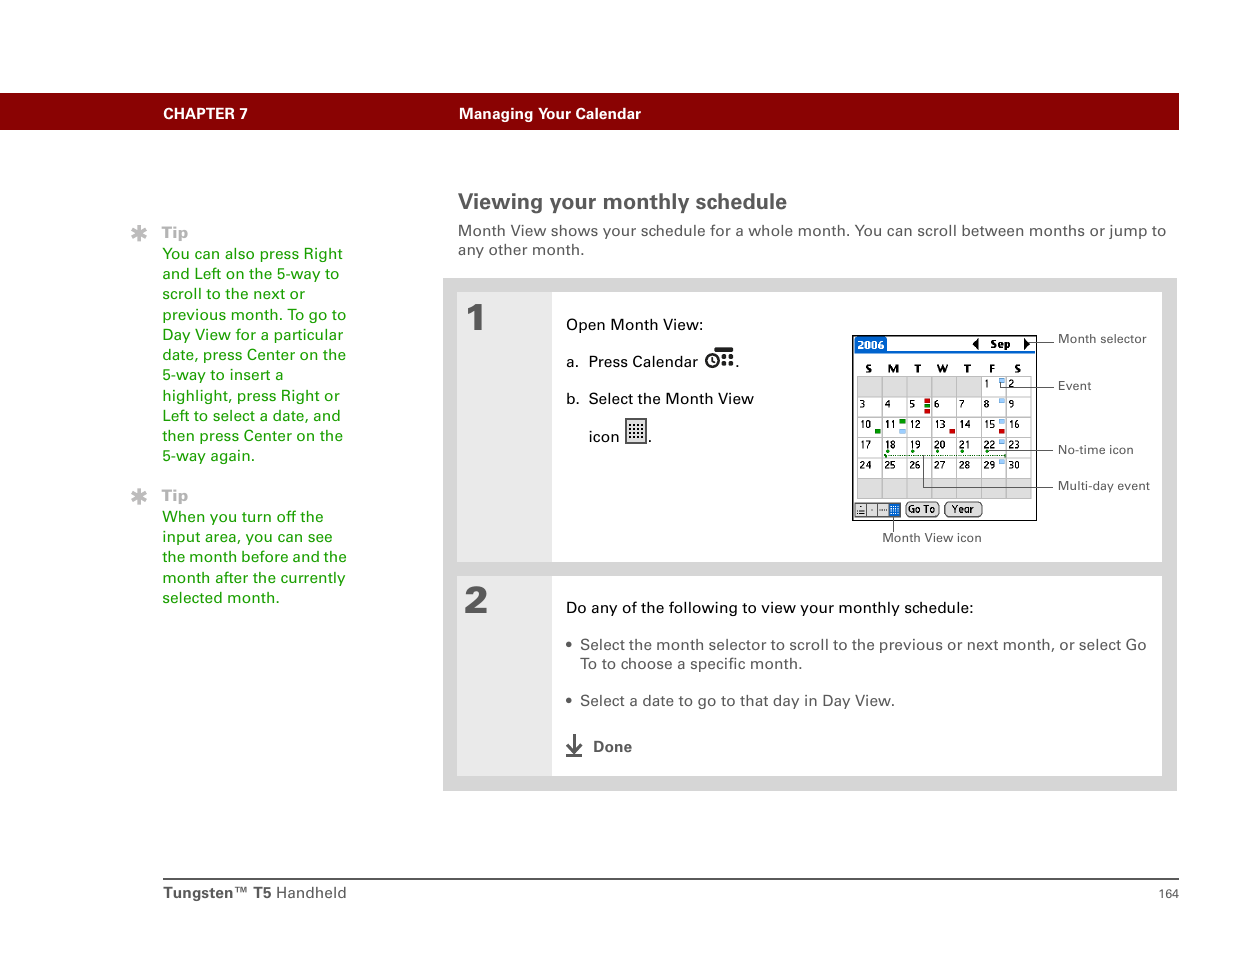The width and height of the screenshot is (1235, 954).
Task: Tap the Go To button
Action: (922, 509)
